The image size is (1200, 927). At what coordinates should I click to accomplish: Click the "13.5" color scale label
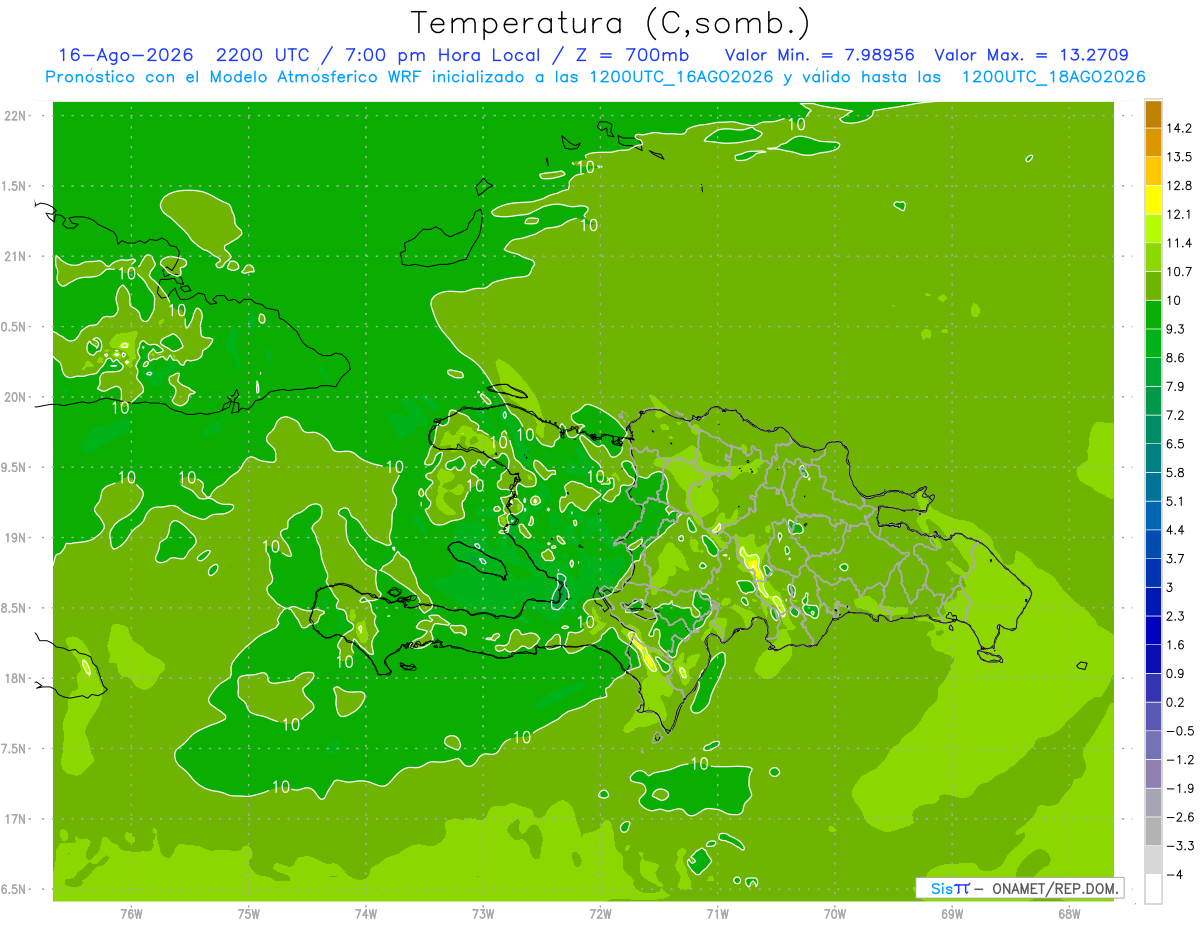point(1181,157)
